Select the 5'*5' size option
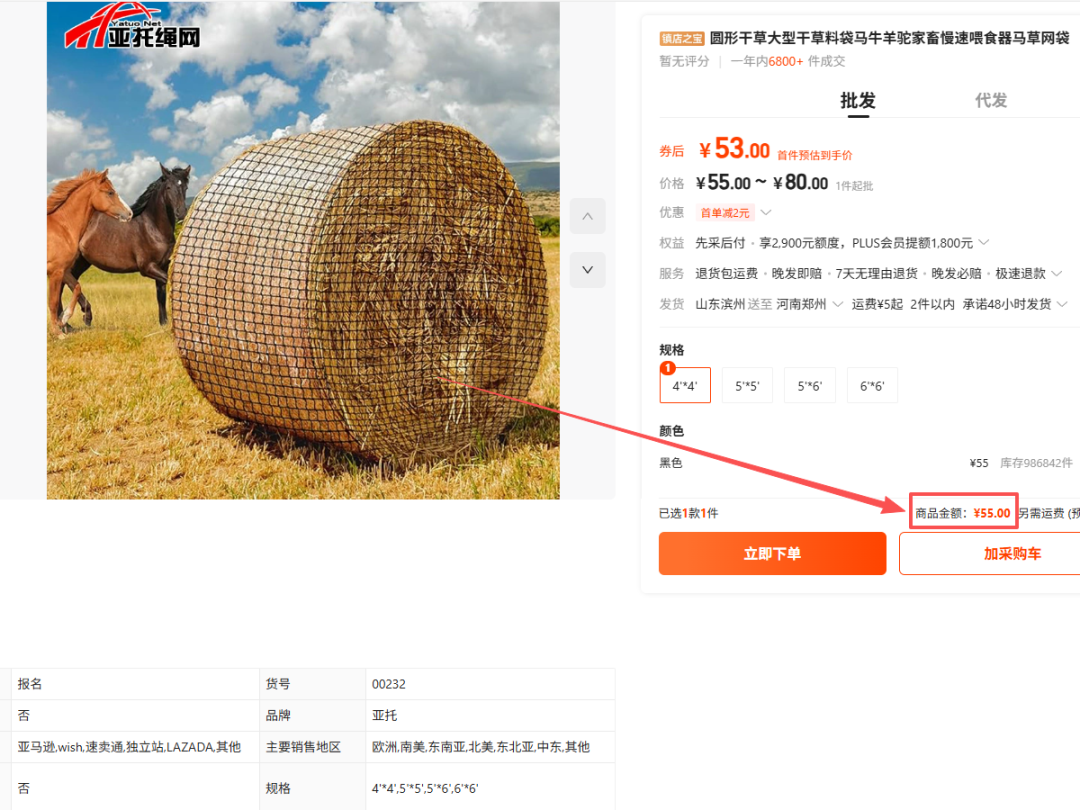The height and width of the screenshot is (810, 1080). pos(747,386)
